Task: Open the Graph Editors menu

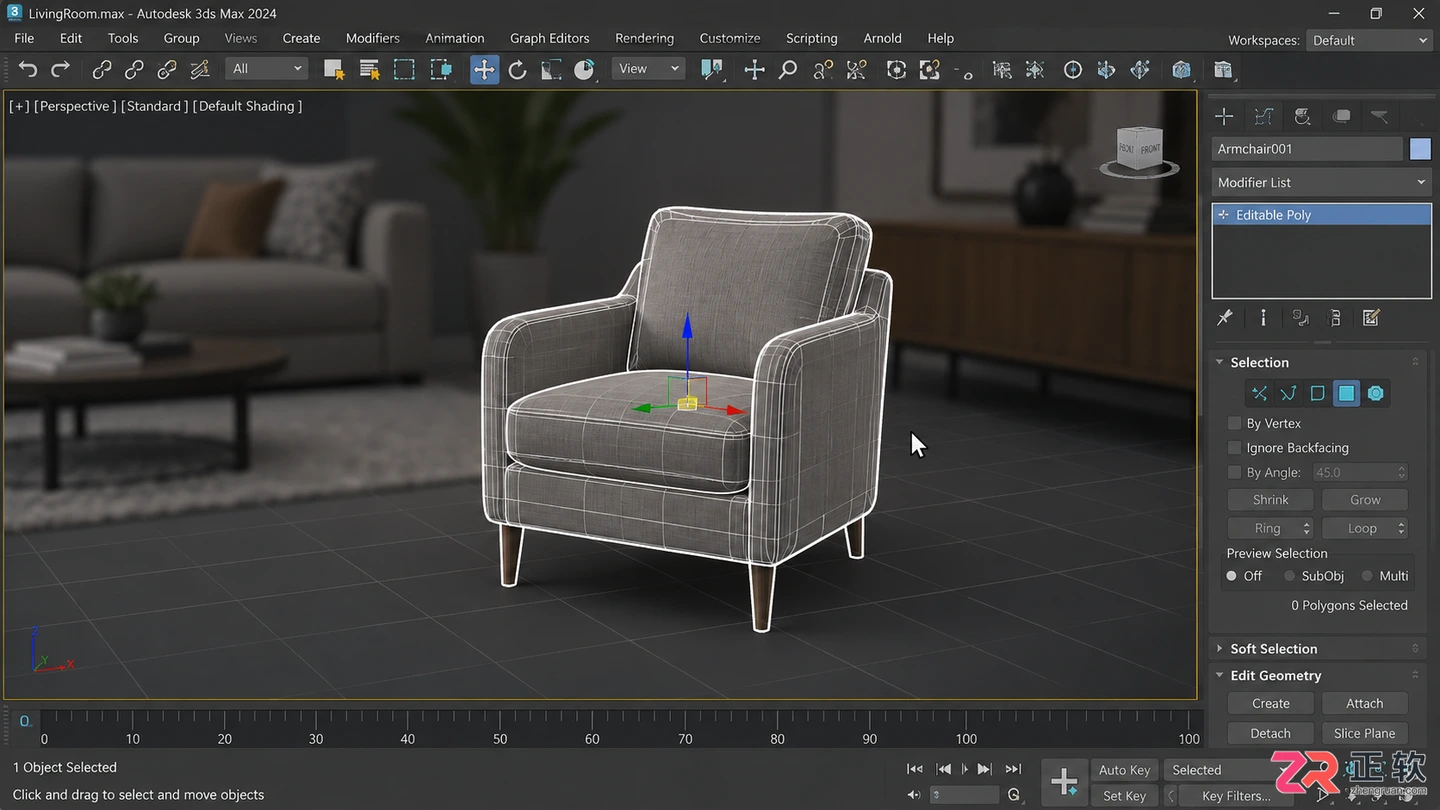Action: [x=550, y=38]
